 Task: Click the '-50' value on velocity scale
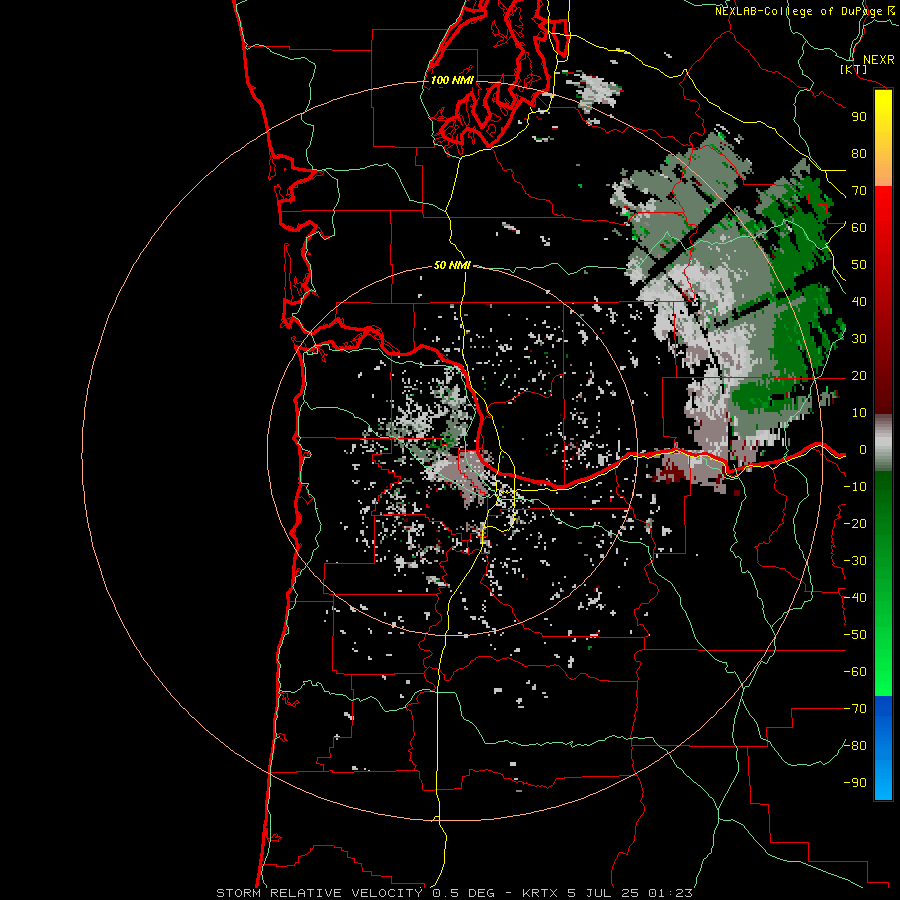(x=855, y=635)
